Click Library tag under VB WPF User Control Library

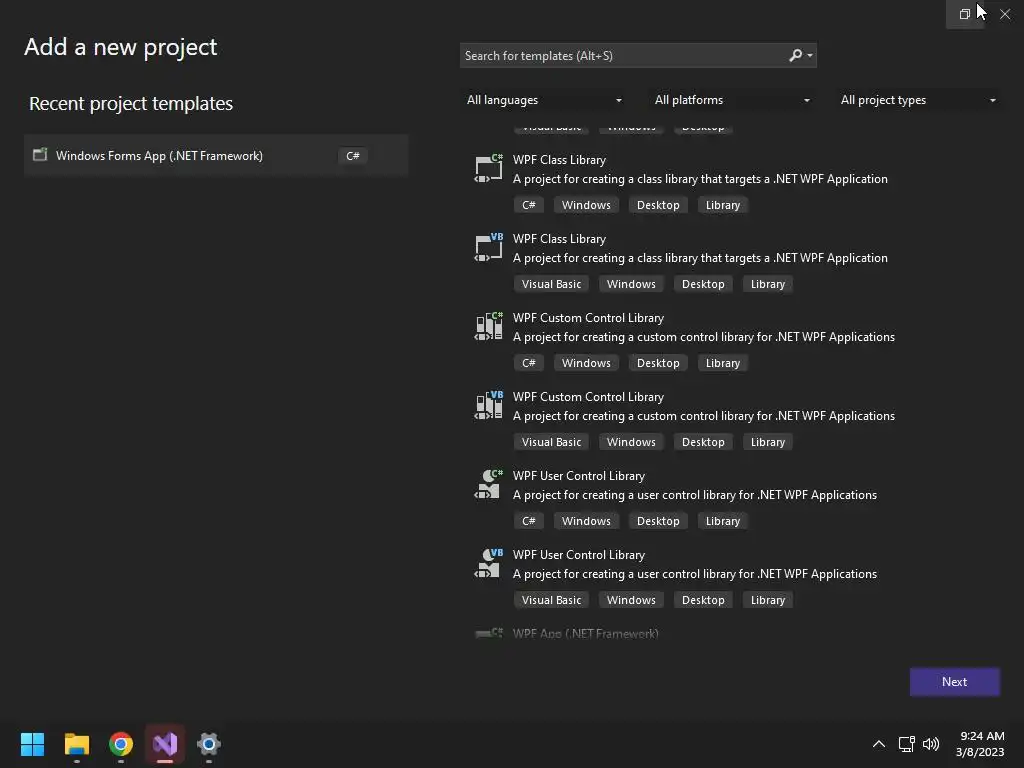[767, 600]
